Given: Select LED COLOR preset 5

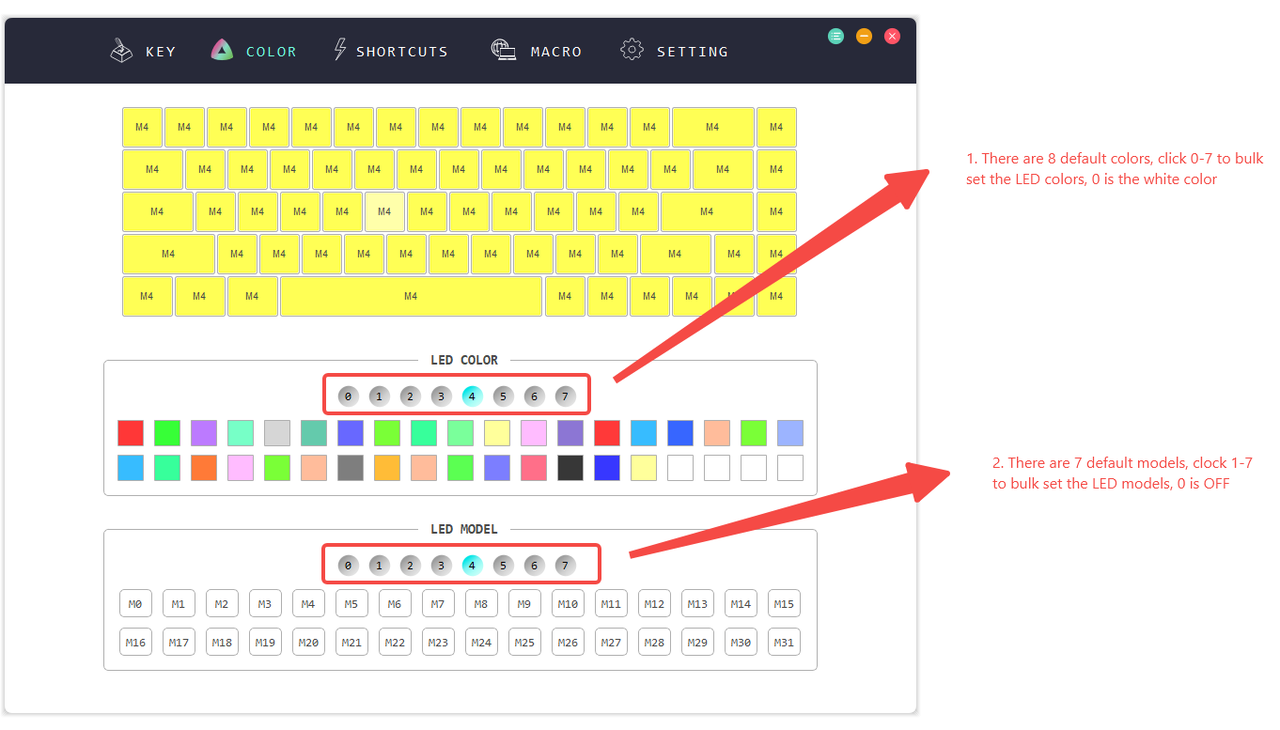Looking at the screenshot, I should [503, 396].
